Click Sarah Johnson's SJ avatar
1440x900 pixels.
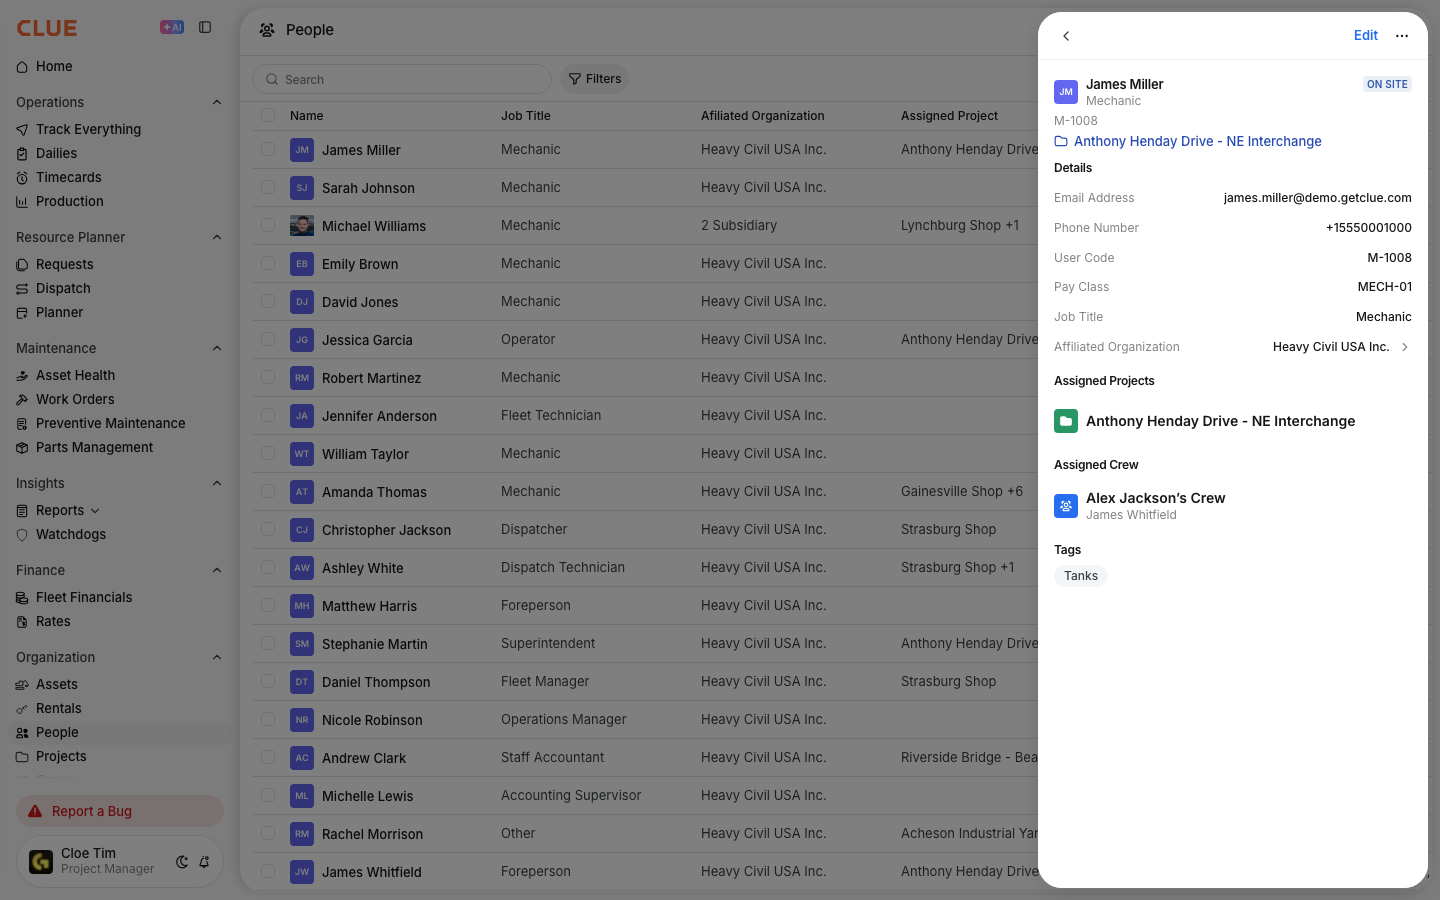pos(302,188)
